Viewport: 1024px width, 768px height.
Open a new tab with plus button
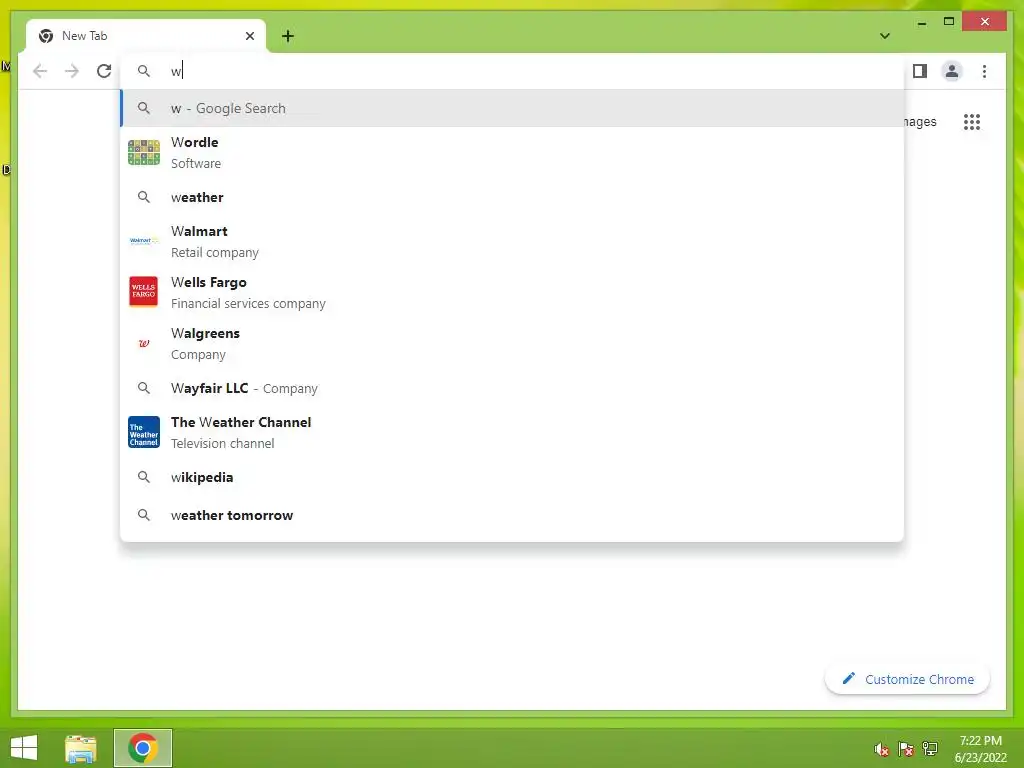click(x=288, y=36)
